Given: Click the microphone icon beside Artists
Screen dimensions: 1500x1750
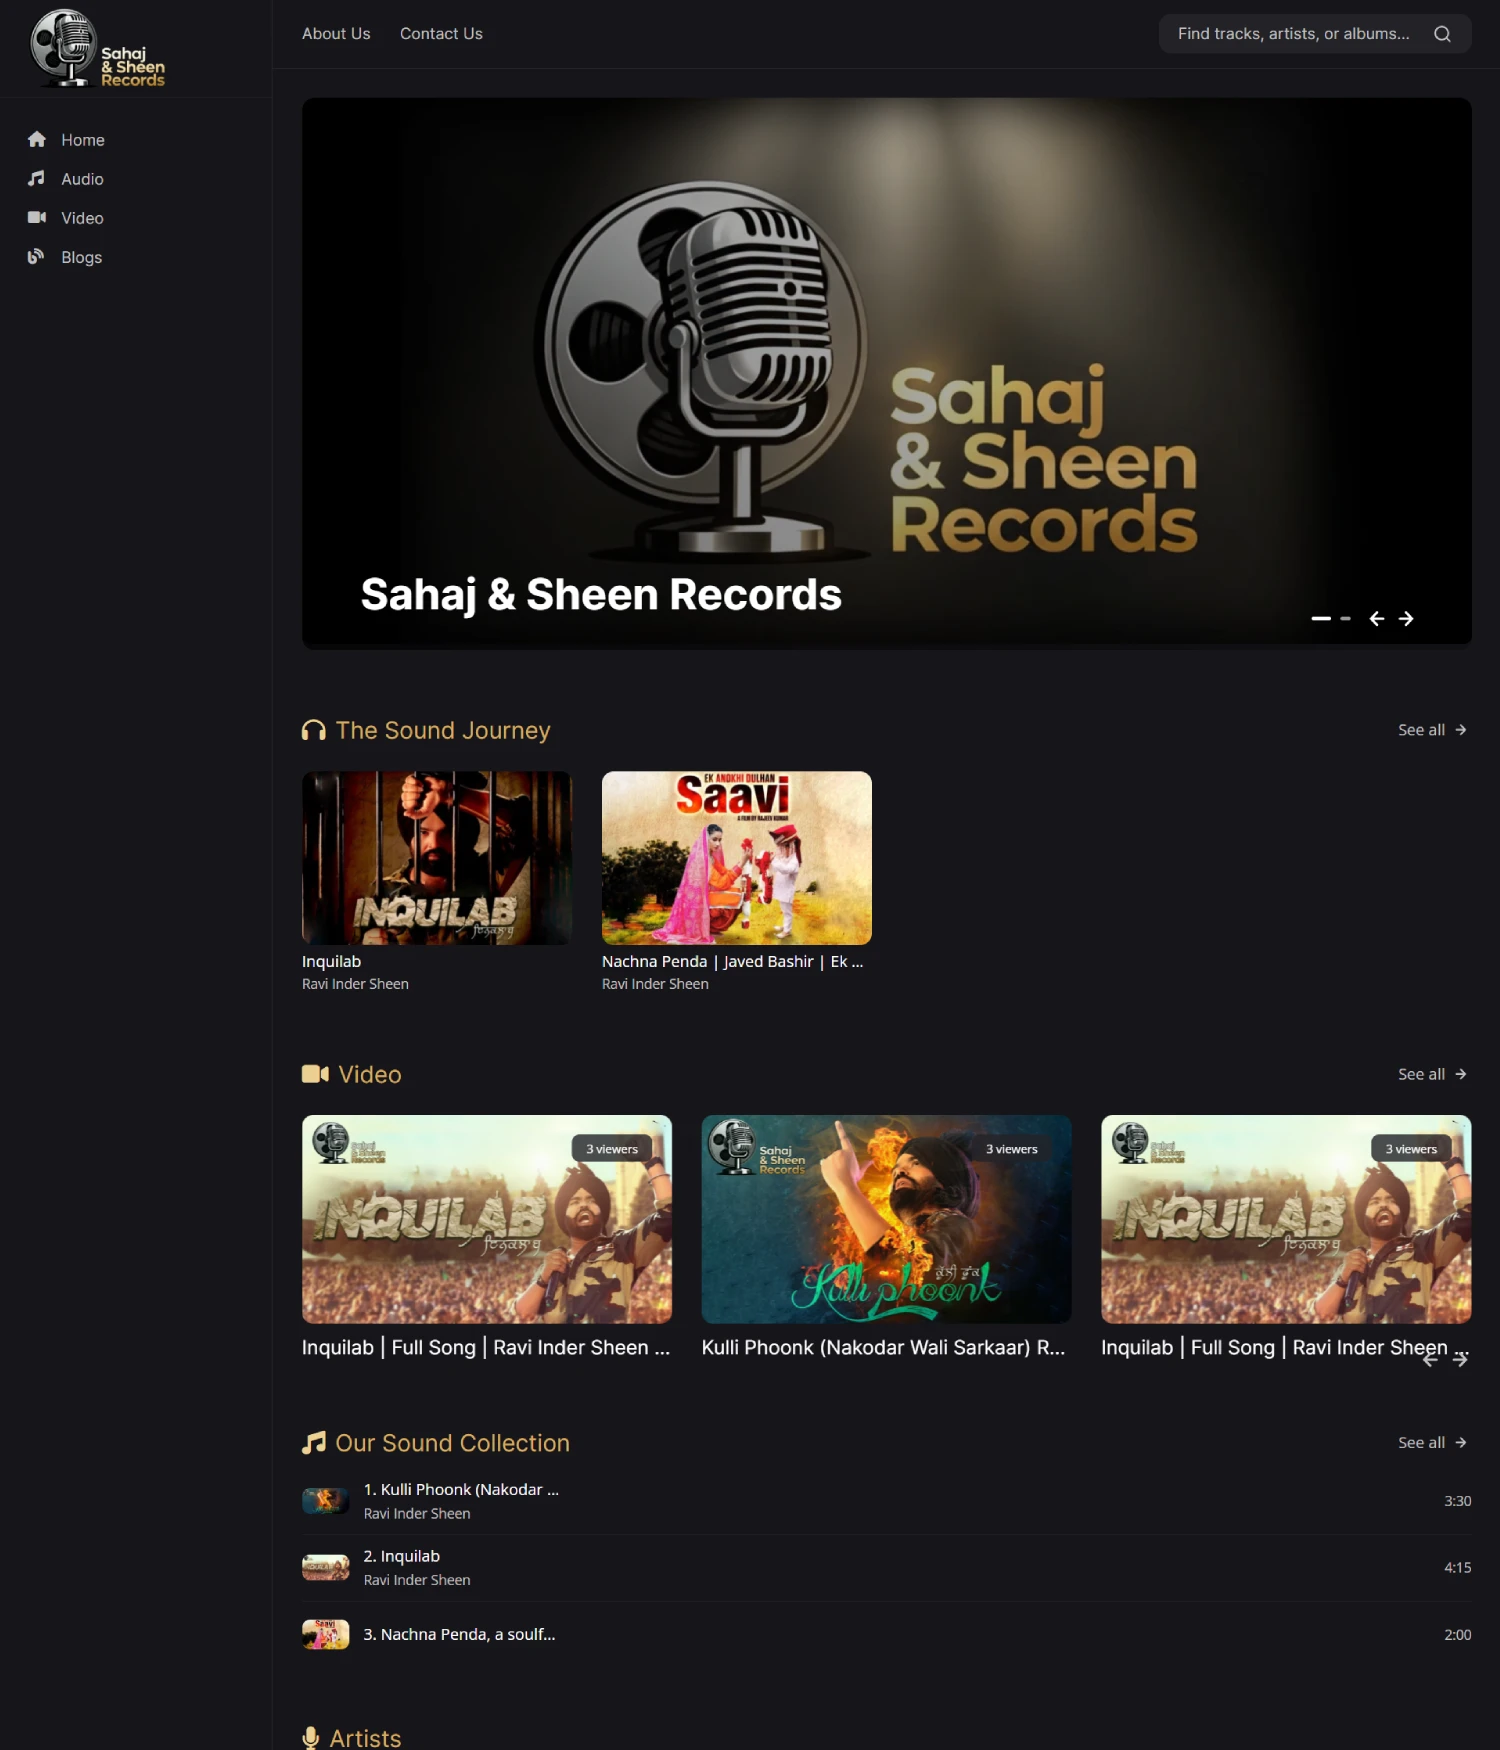Looking at the screenshot, I should [311, 1738].
